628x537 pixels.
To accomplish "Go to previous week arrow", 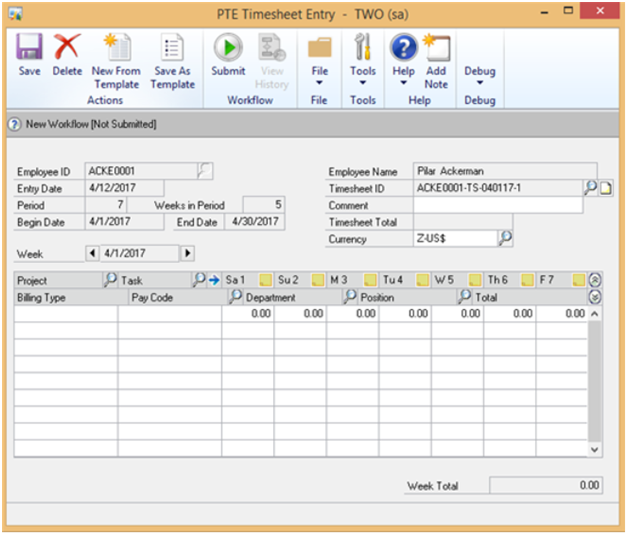I will point(94,254).
